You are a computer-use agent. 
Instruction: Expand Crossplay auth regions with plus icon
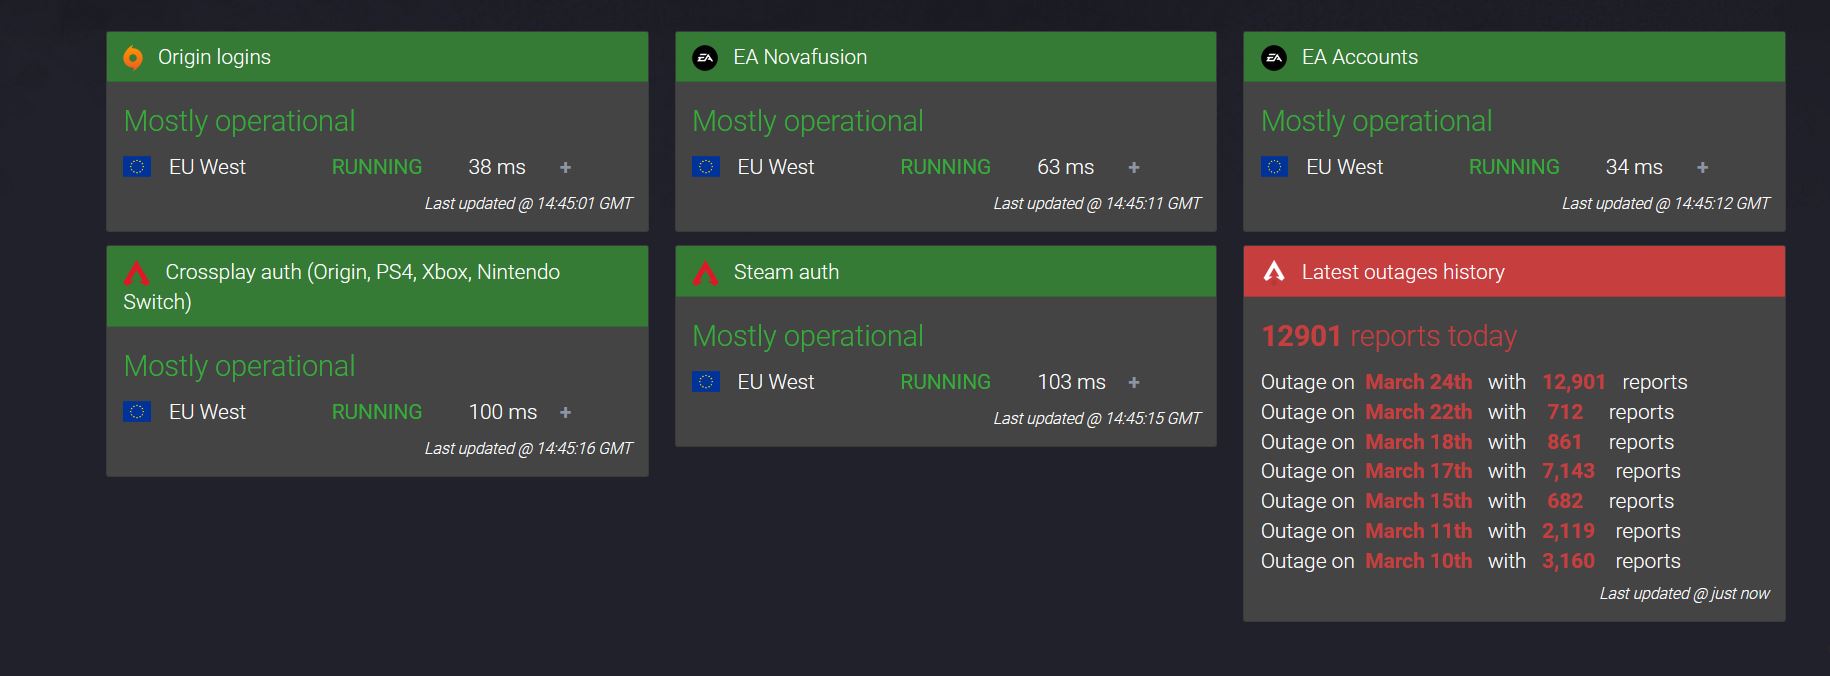point(565,413)
